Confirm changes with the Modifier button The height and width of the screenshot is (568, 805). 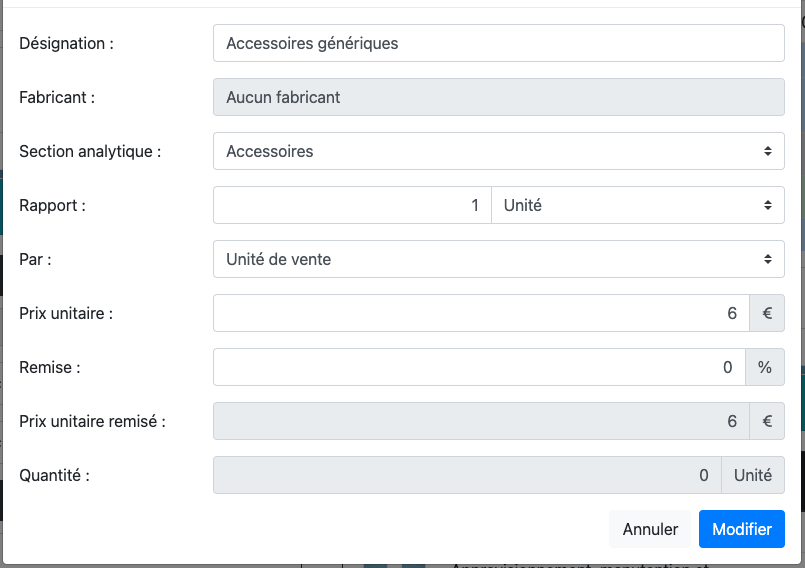tap(741, 529)
